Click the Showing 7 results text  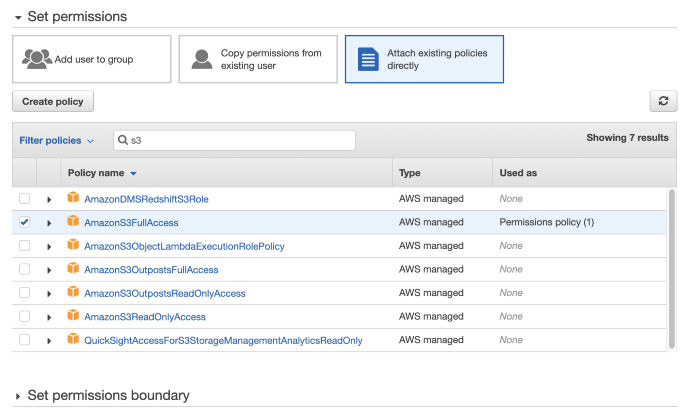[627, 138]
